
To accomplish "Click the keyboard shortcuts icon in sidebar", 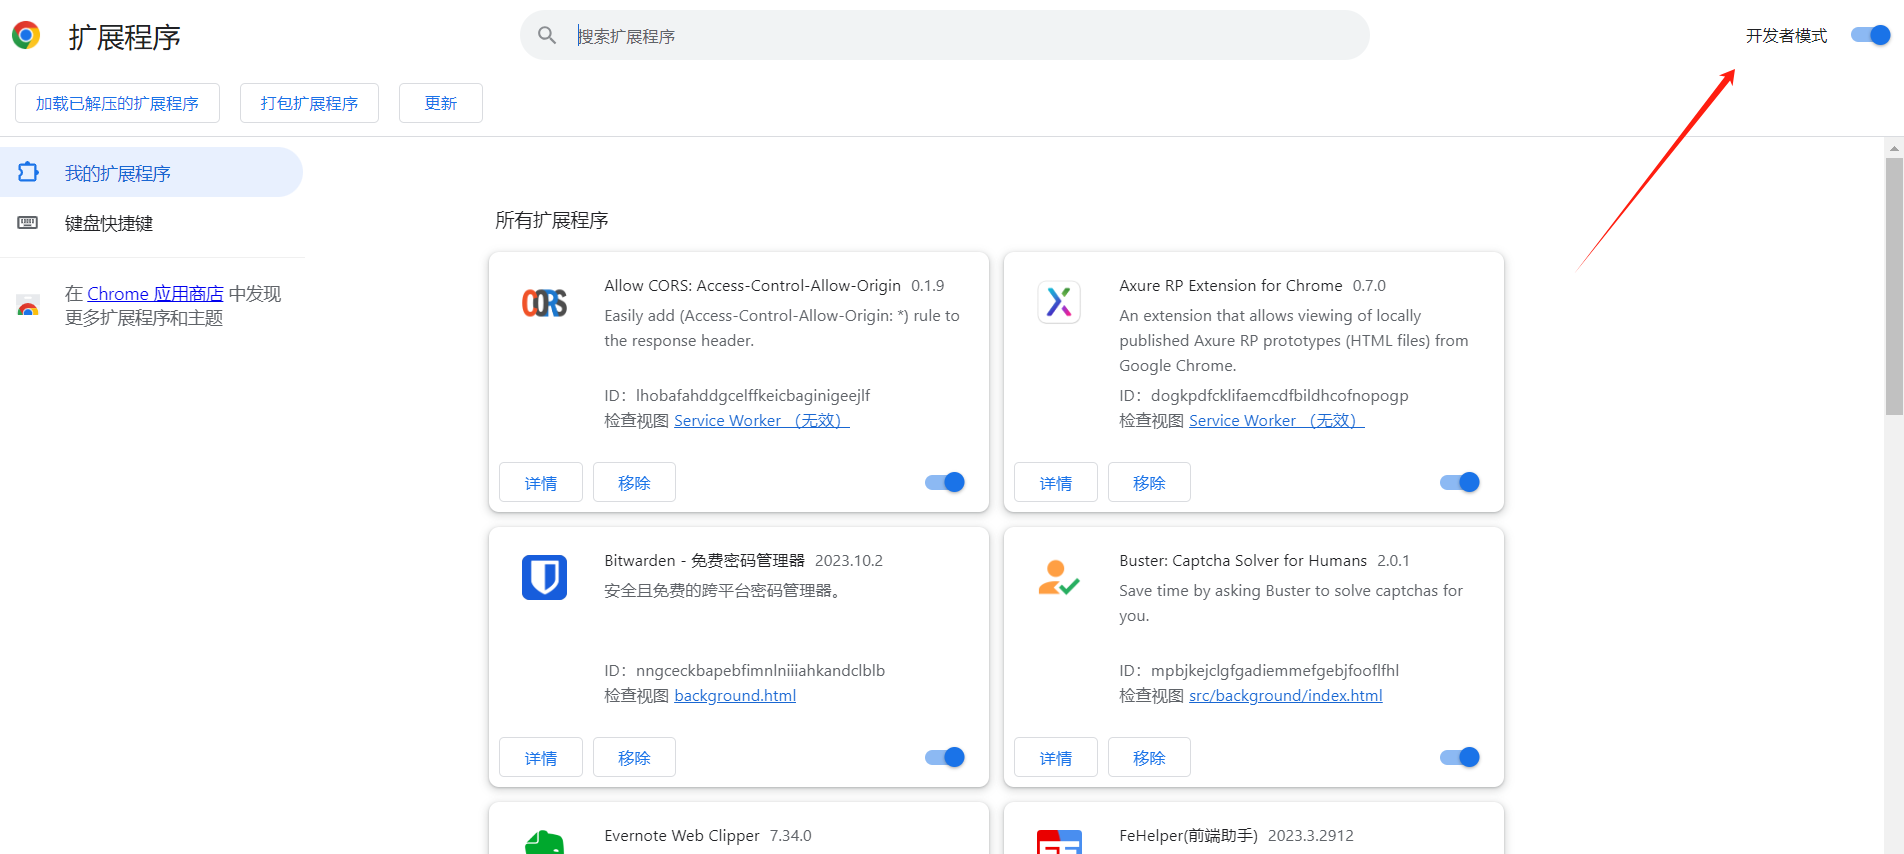I will point(28,223).
